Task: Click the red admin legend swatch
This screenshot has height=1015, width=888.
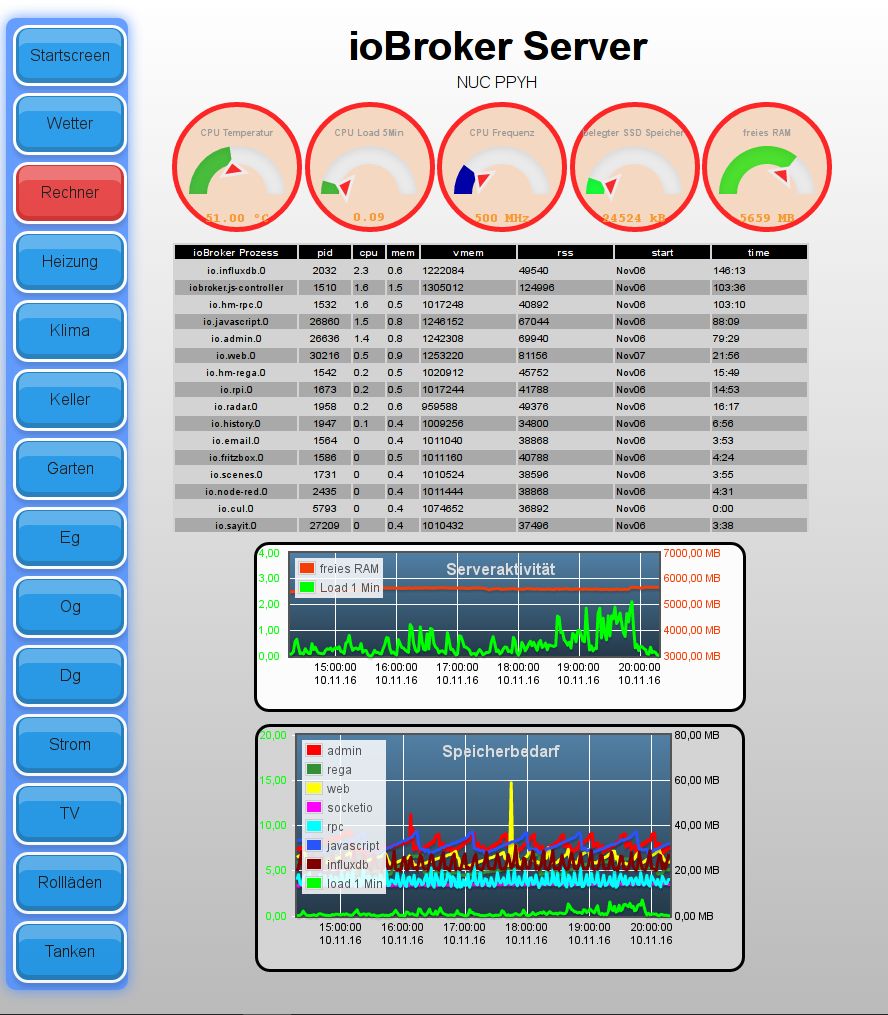Action: coord(314,750)
